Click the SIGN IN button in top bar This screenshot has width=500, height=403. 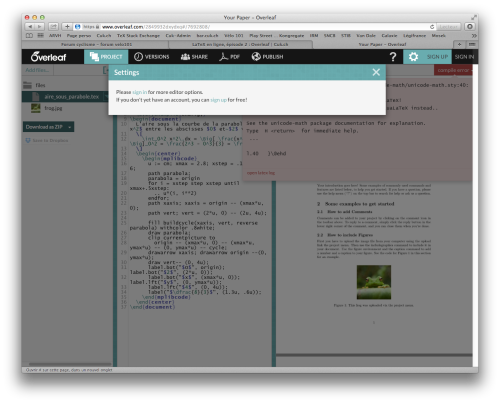[x=464, y=57]
